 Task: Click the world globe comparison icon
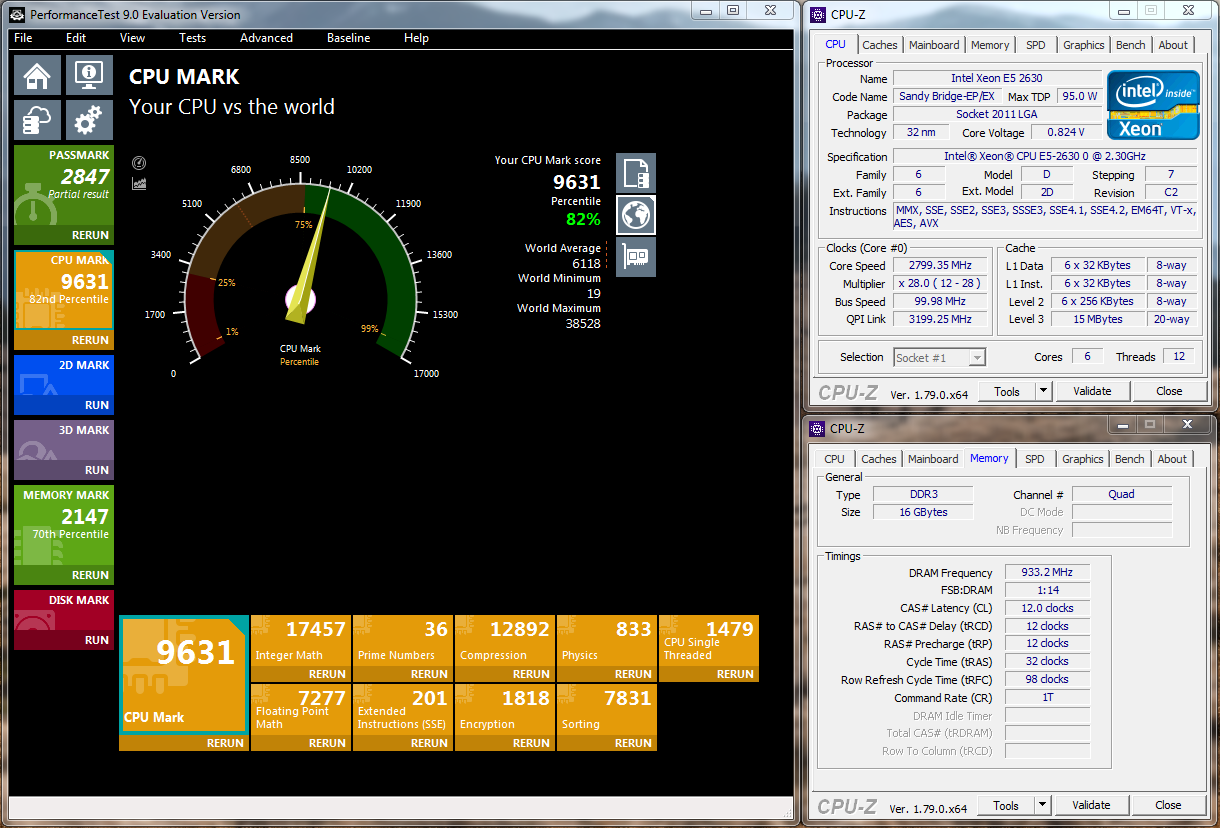click(x=636, y=214)
